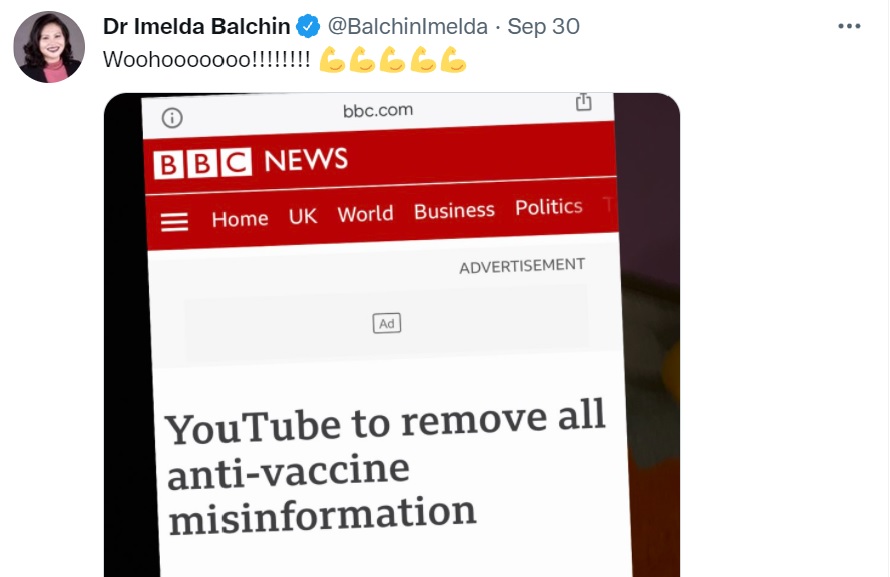
Task: Click the YouTube anti-vaccine misinformation headline
Action: point(385,467)
